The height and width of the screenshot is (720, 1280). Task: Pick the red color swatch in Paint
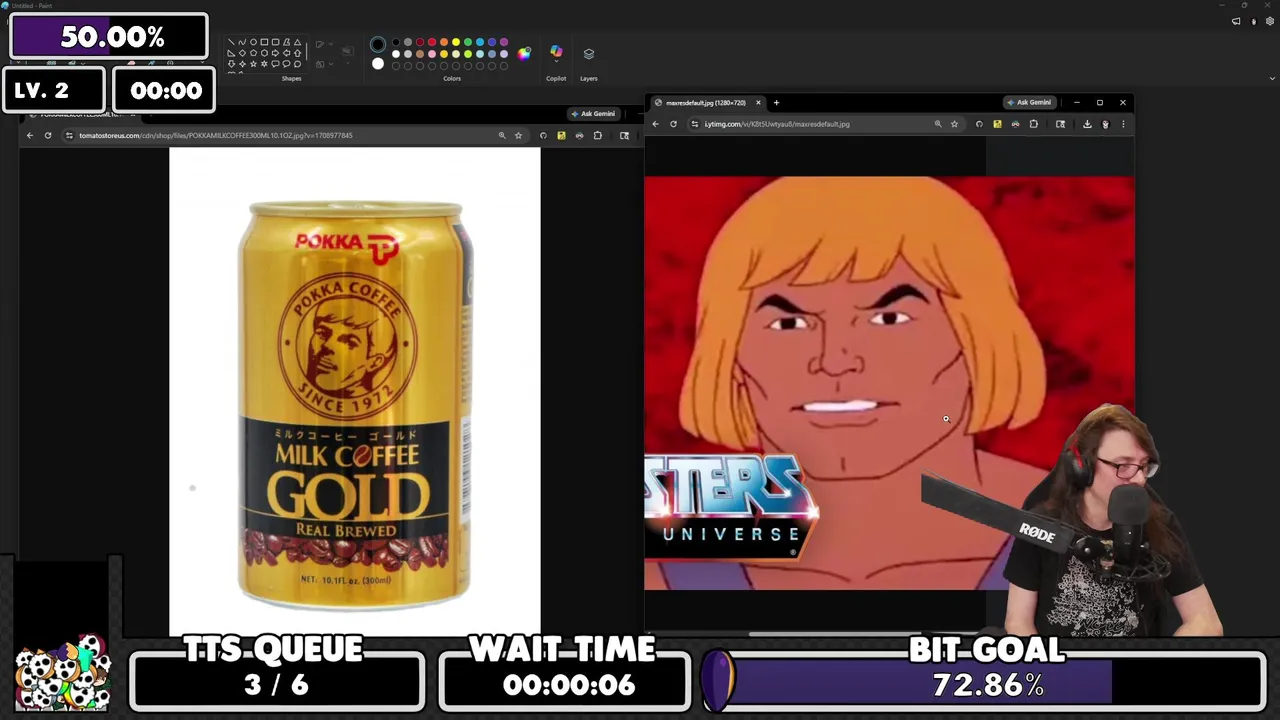(x=432, y=42)
